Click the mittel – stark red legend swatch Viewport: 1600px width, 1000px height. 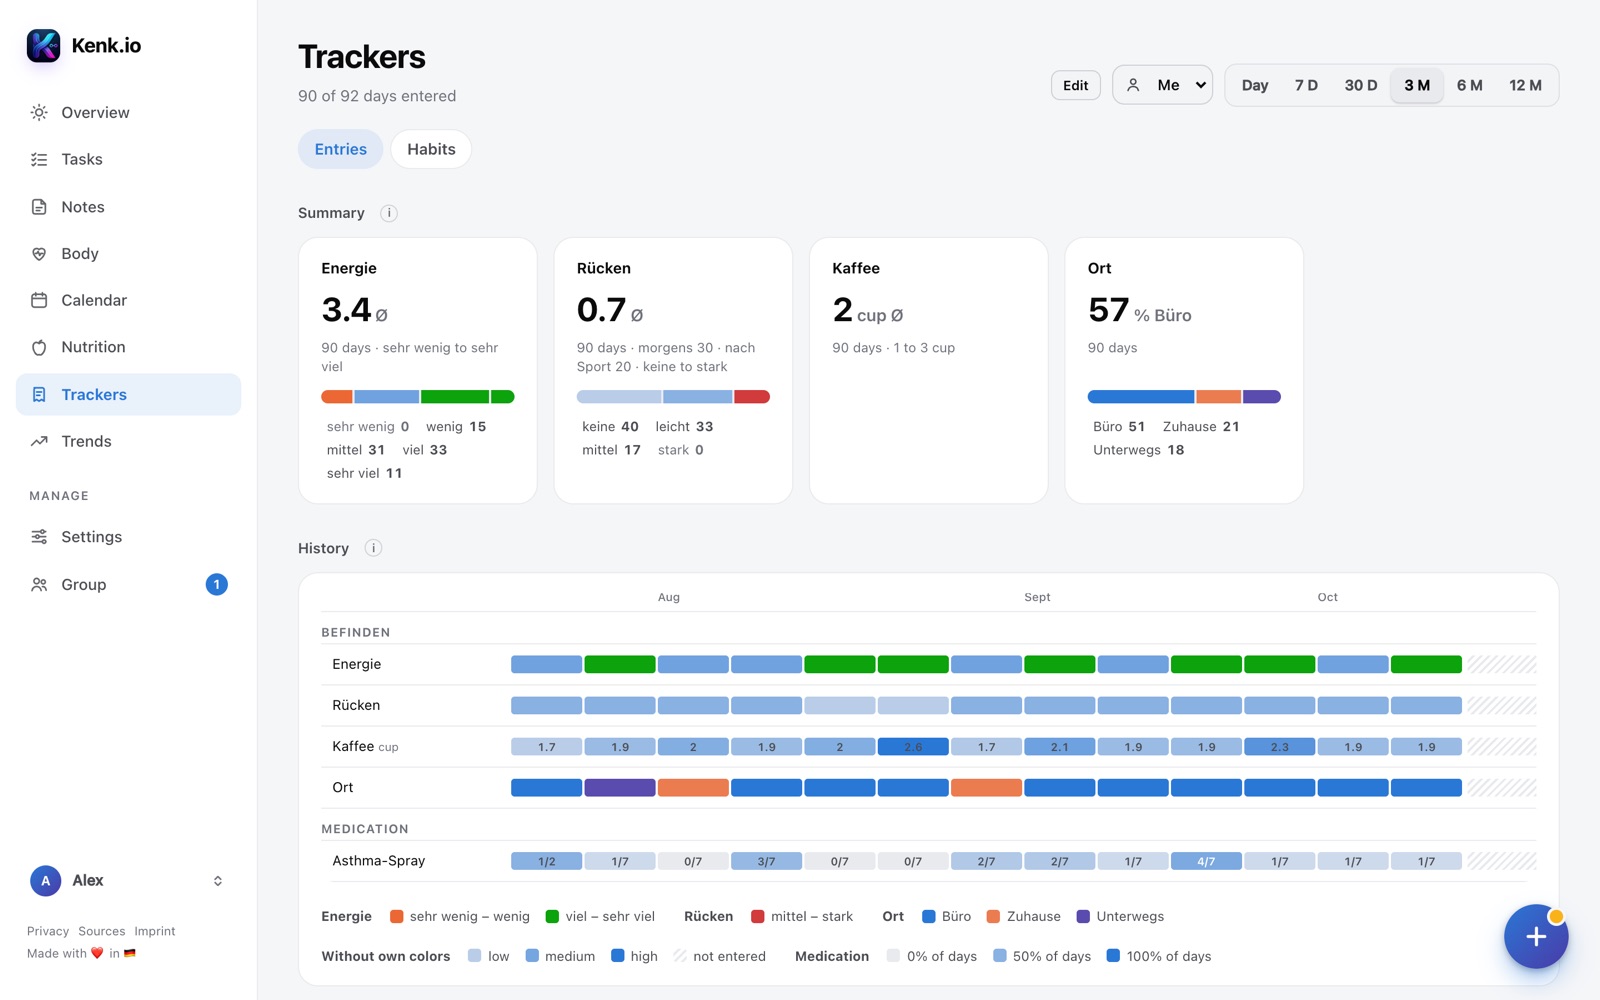coord(758,916)
